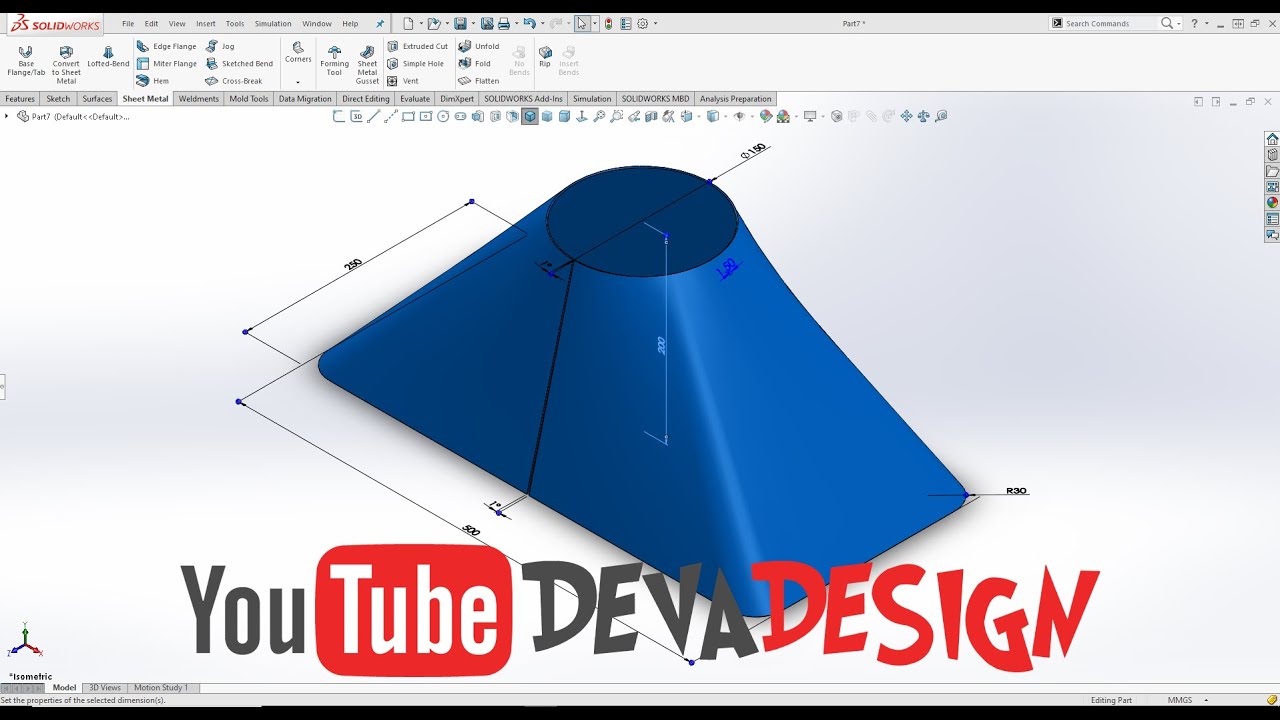Click the Open document icon

[x=433, y=23]
